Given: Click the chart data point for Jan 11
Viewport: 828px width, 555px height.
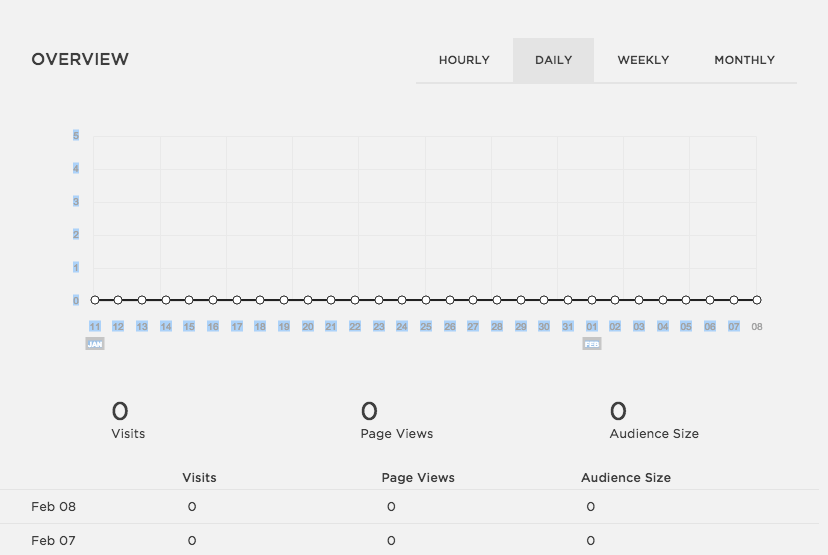Looking at the screenshot, I should pyautogui.click(x=95, y=300).
